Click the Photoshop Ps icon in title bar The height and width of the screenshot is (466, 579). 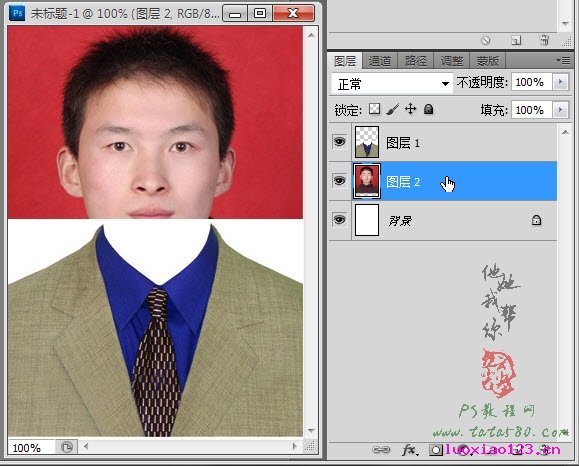[x=17, y=13]
